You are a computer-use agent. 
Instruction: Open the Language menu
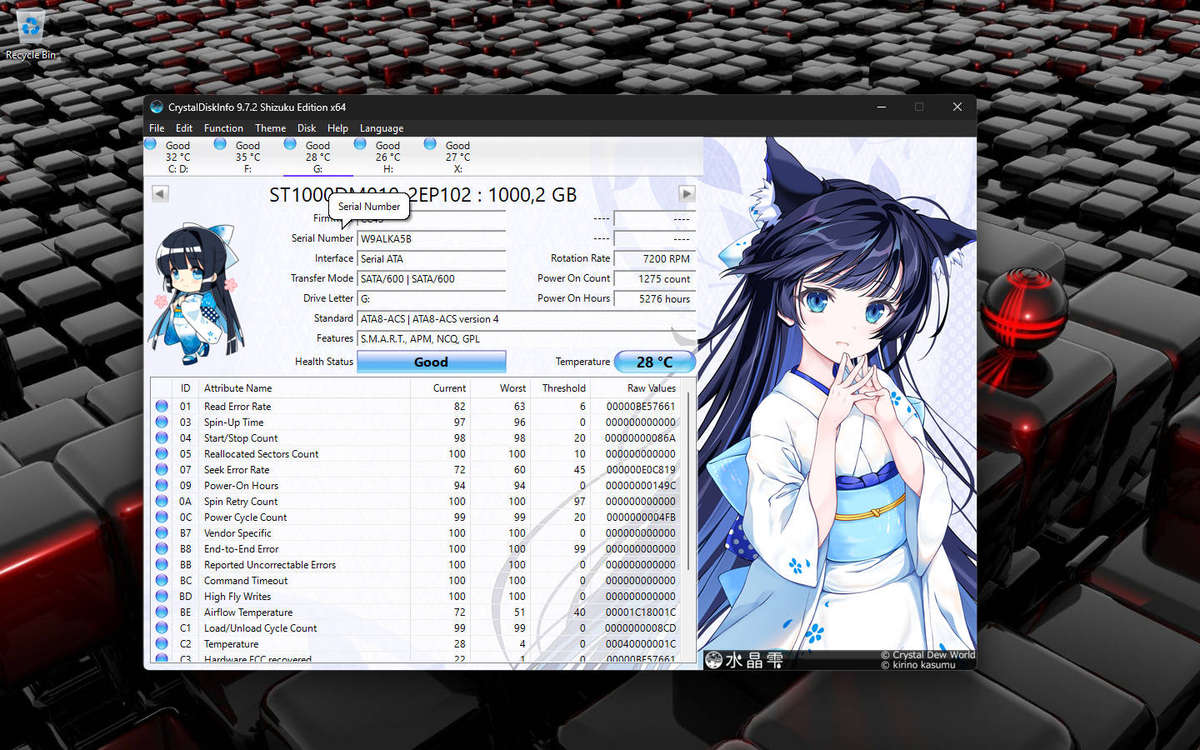click(x=381, y=128)
